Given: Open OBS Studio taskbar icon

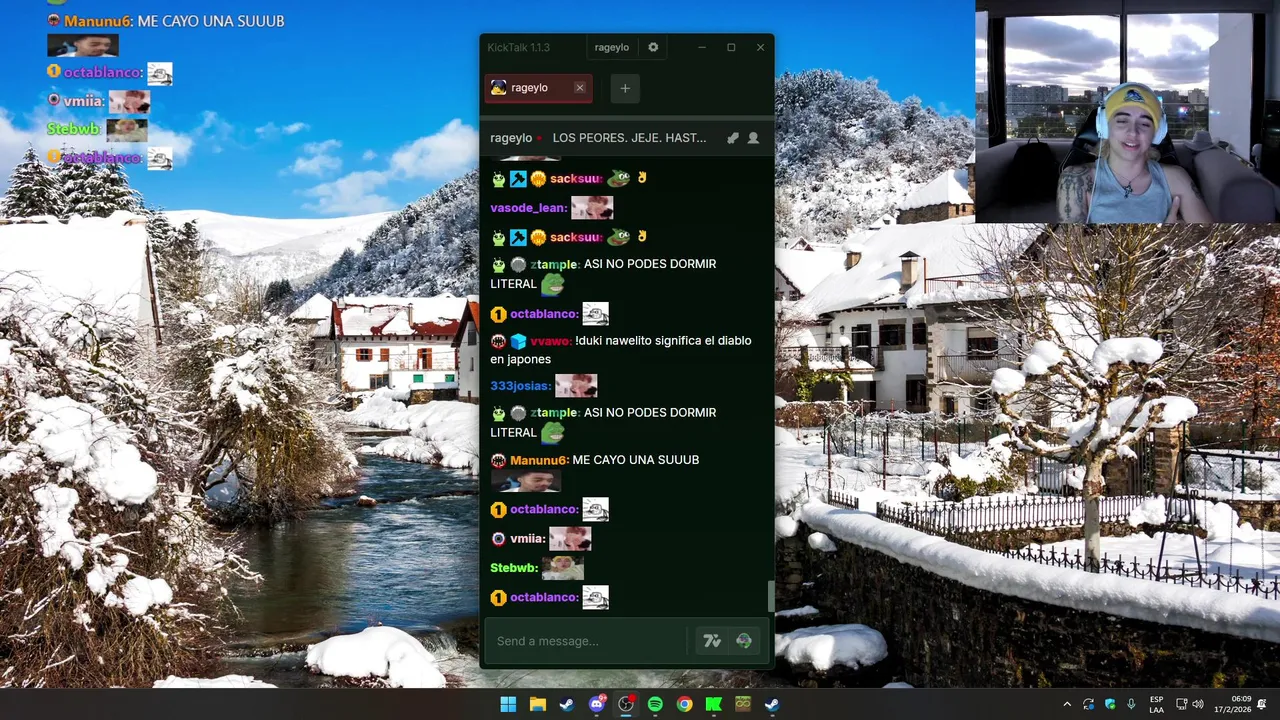Looking at the screenshot, I should pyautogui.click(x=626, y=704).
